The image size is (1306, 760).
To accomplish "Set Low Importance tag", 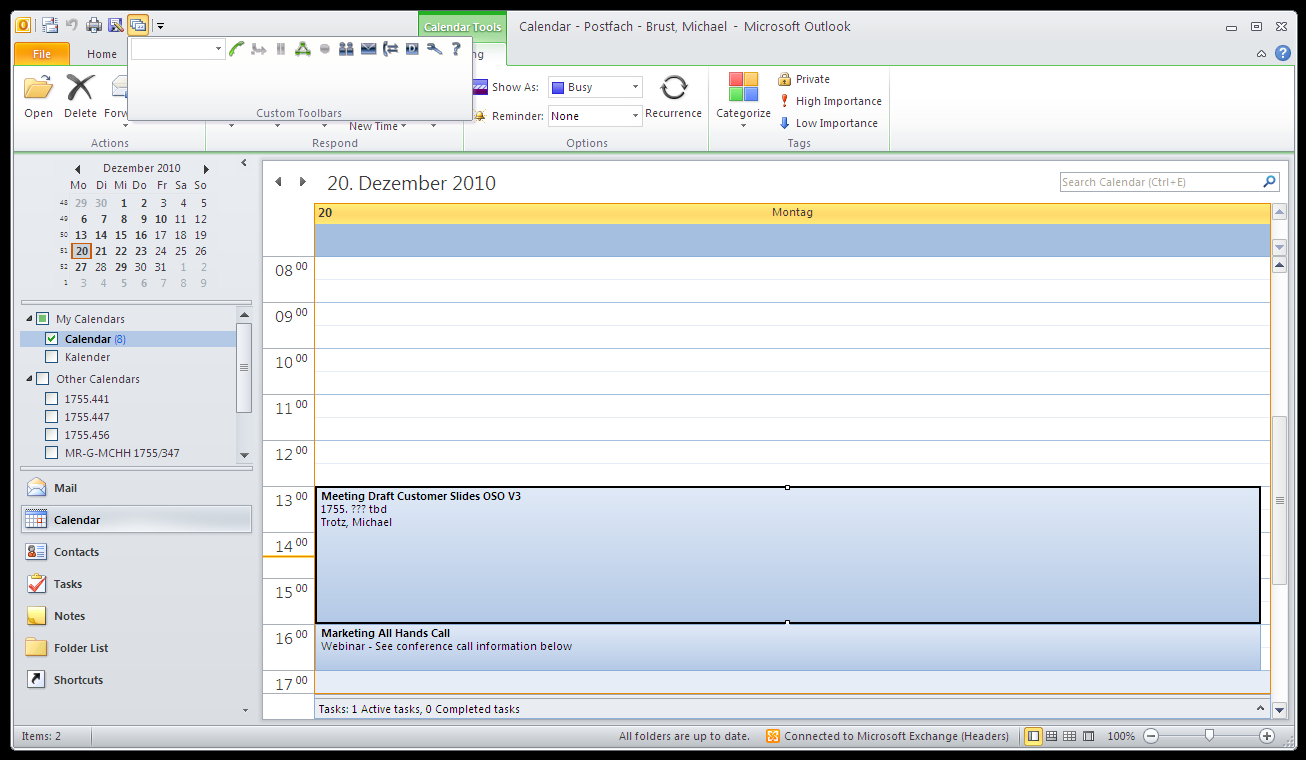I will pyautogui.click(x=828, y=123).
